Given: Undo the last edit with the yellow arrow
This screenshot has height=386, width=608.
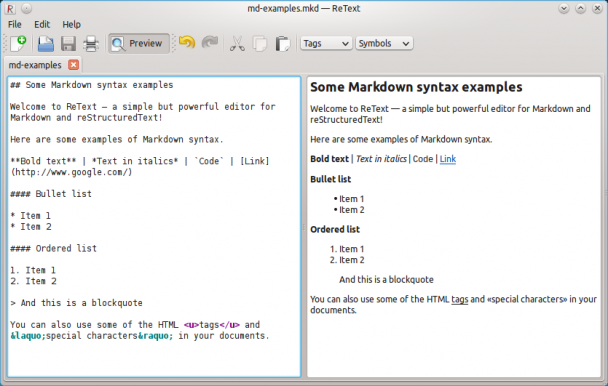Looking at the screenshot, I should tap(187, 42).
